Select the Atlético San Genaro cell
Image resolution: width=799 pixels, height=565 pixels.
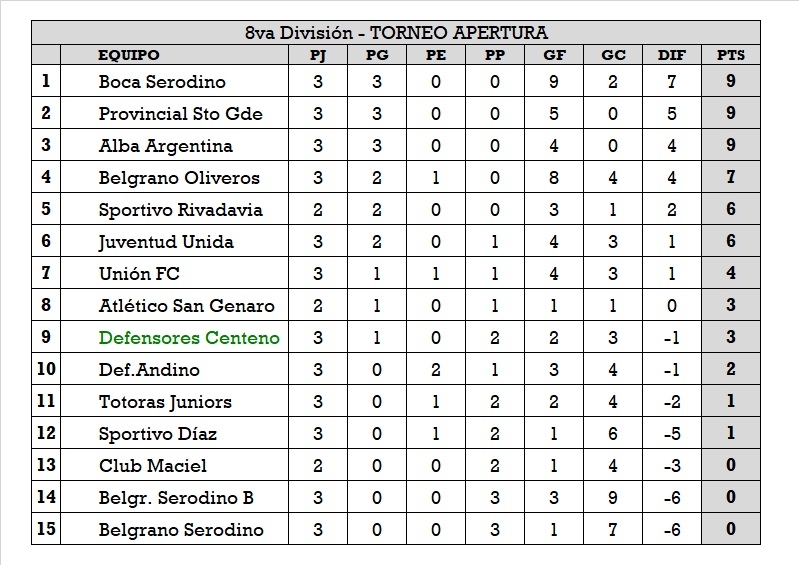186,306
